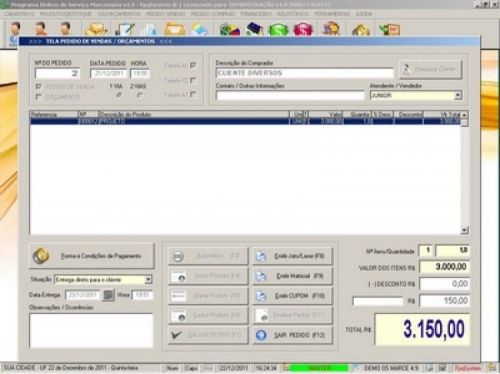Click the green dollar coin toolbar icon
Screen dimensions: 500x374
tap(278, 29)
